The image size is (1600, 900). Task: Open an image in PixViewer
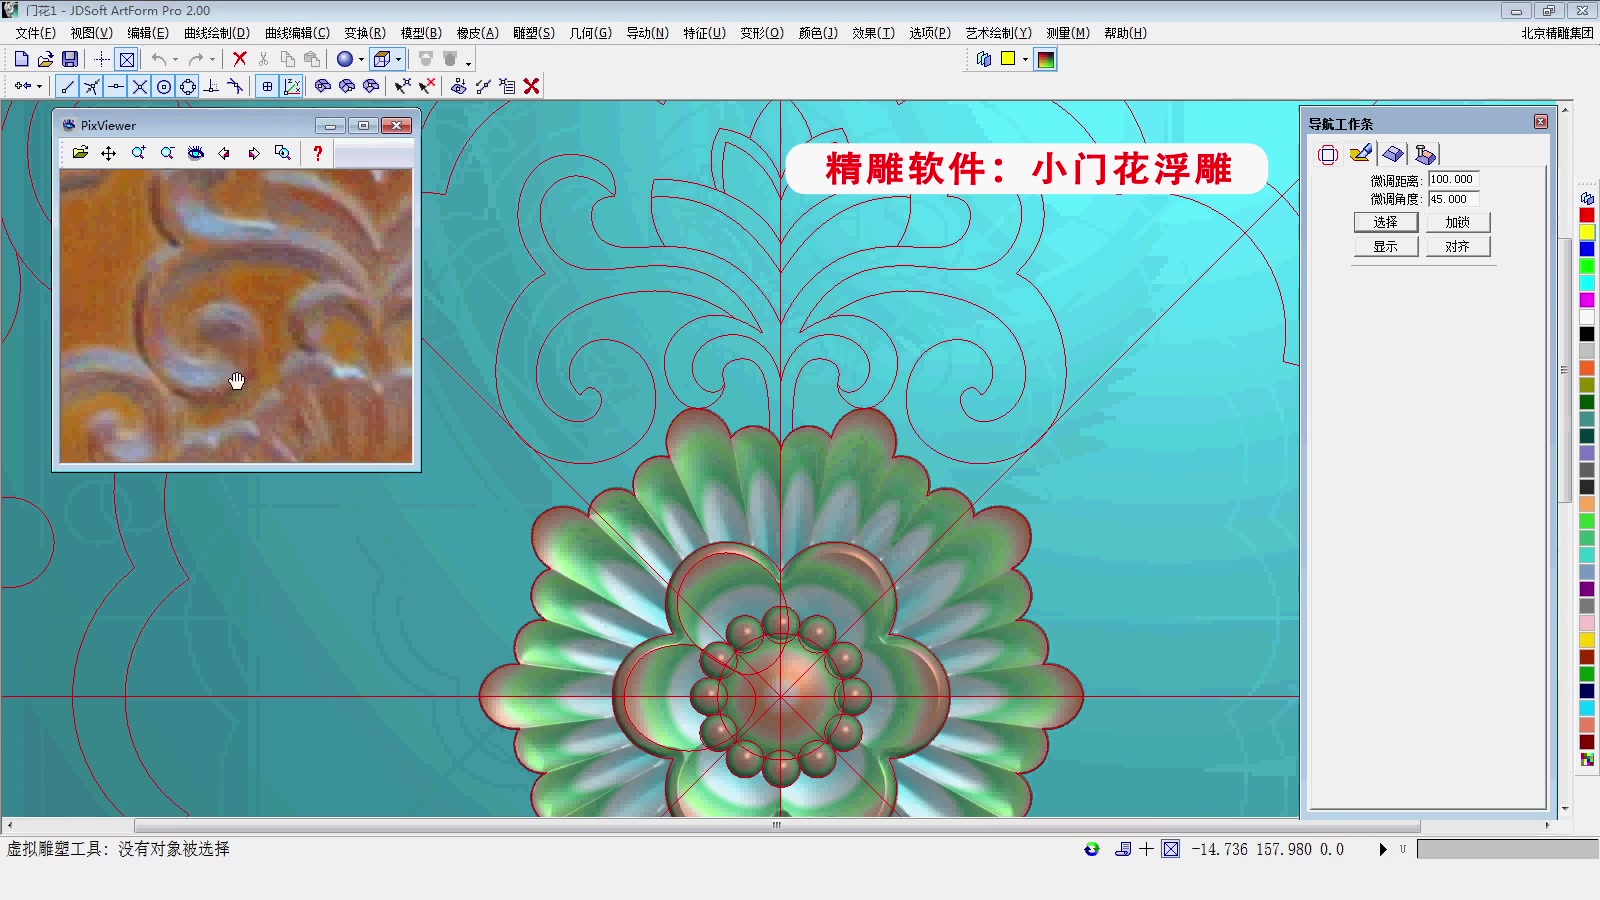[x=80, y=153]
